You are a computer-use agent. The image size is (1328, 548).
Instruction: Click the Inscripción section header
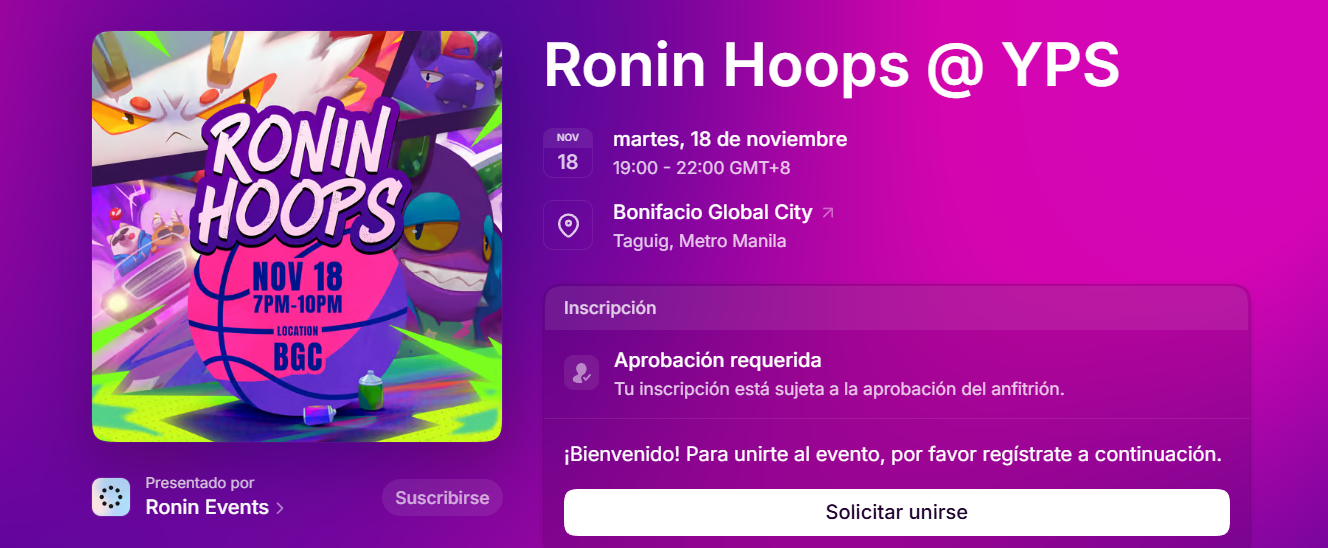[x=897, y=308]
